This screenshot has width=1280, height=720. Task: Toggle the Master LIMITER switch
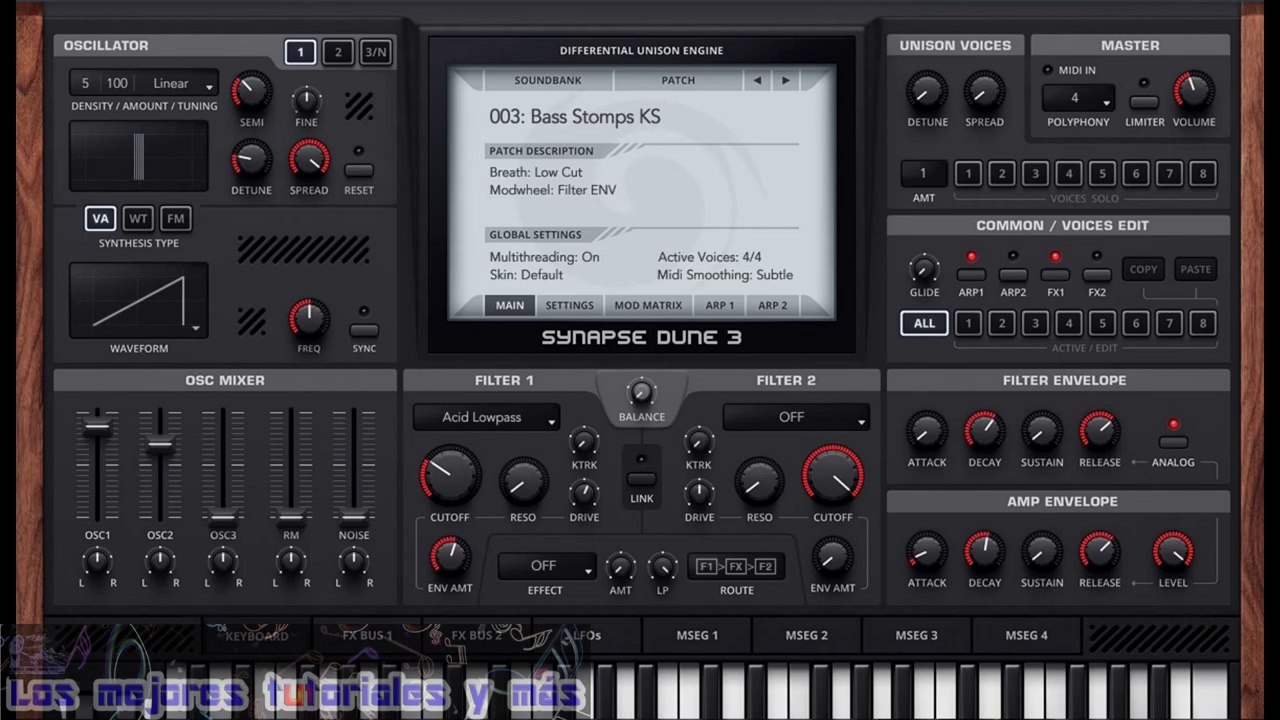point(1144,102)
